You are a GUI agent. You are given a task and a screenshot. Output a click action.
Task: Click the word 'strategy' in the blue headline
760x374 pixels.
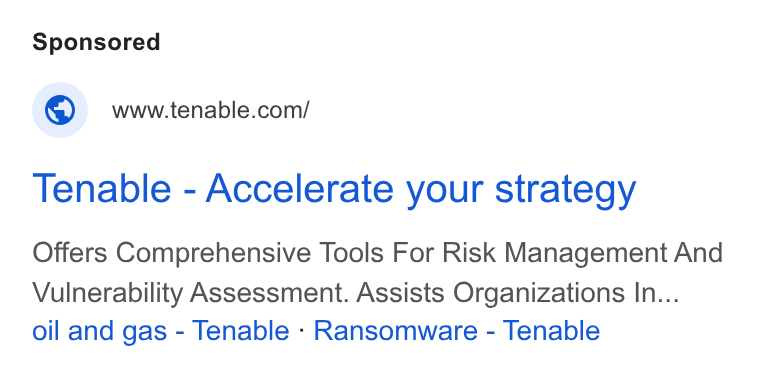click(x=565, y=190)
